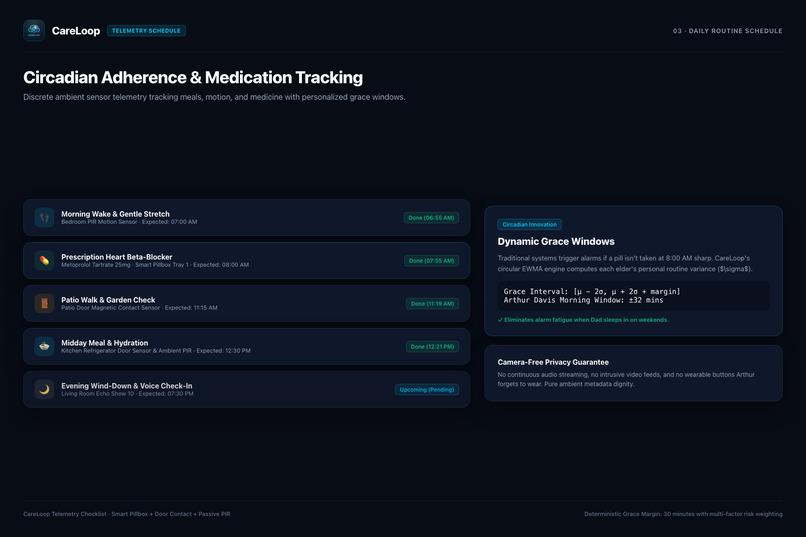The height and width of the screenshot is (537, 806).
Task: Click the Camera-Free Privacy Guarantee heading
Action: (553, 362)
